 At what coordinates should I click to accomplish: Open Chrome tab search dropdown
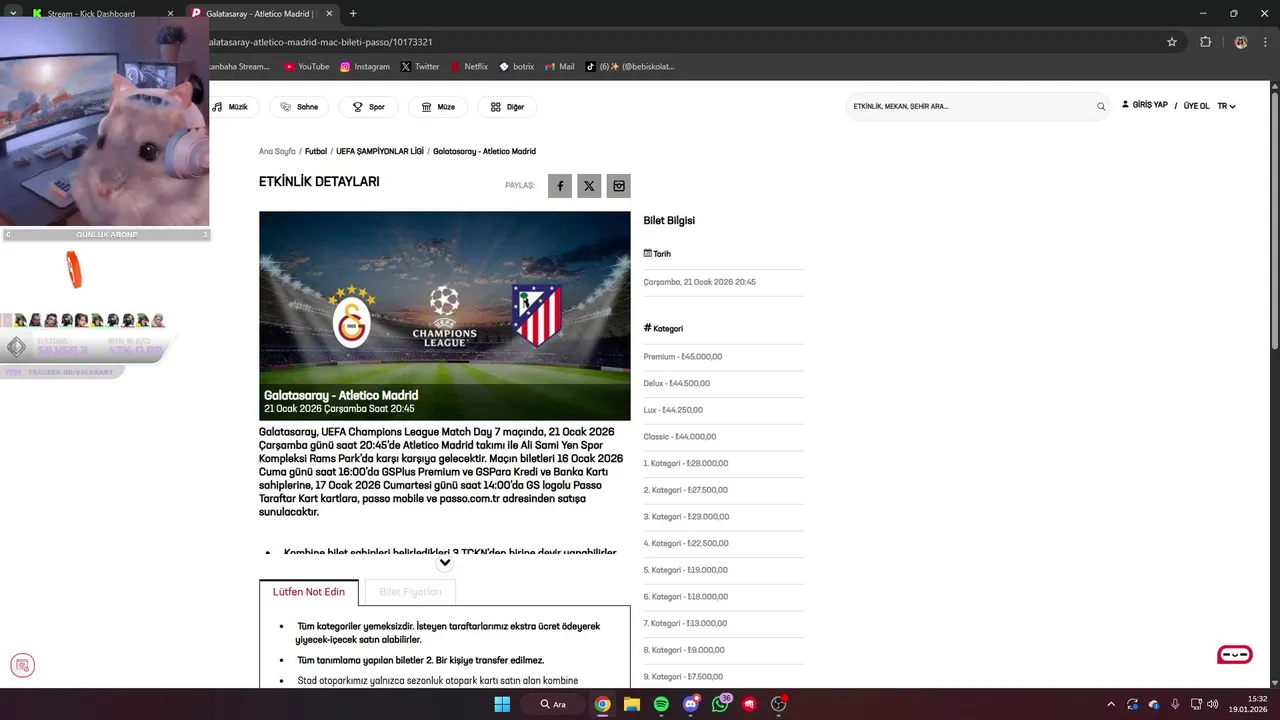13,13
